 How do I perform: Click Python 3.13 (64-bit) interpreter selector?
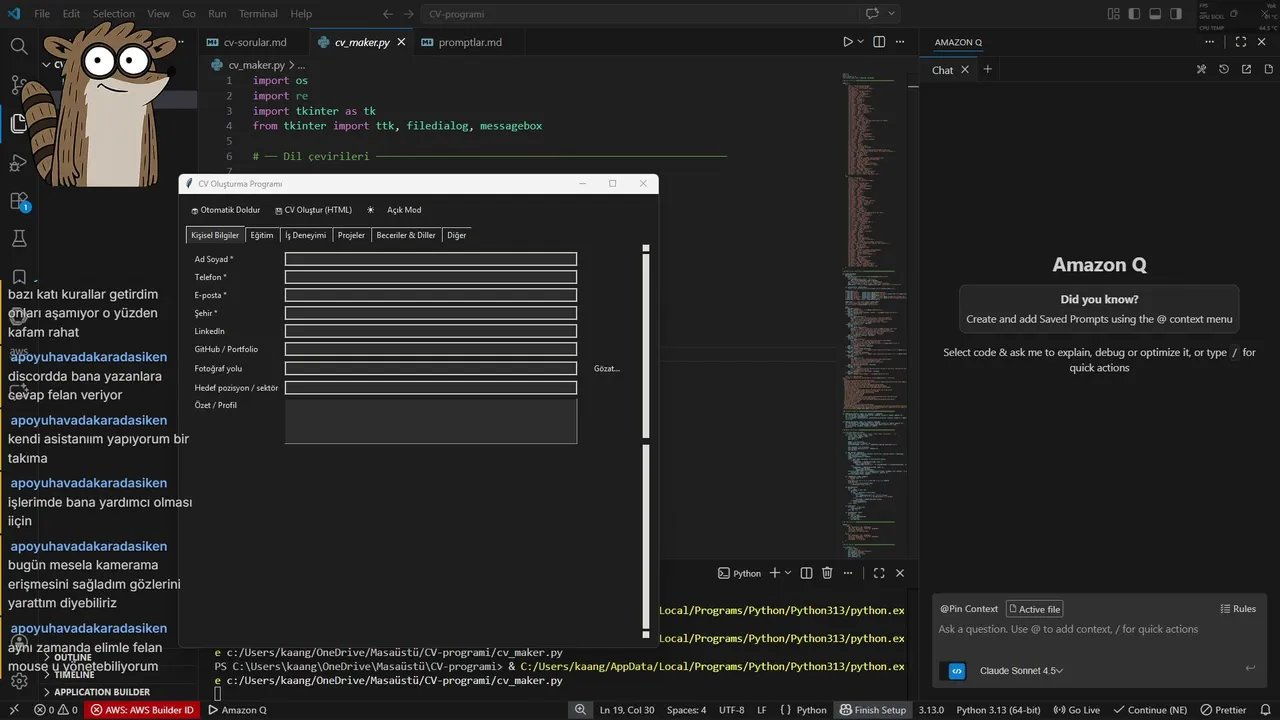pos(998,710)
